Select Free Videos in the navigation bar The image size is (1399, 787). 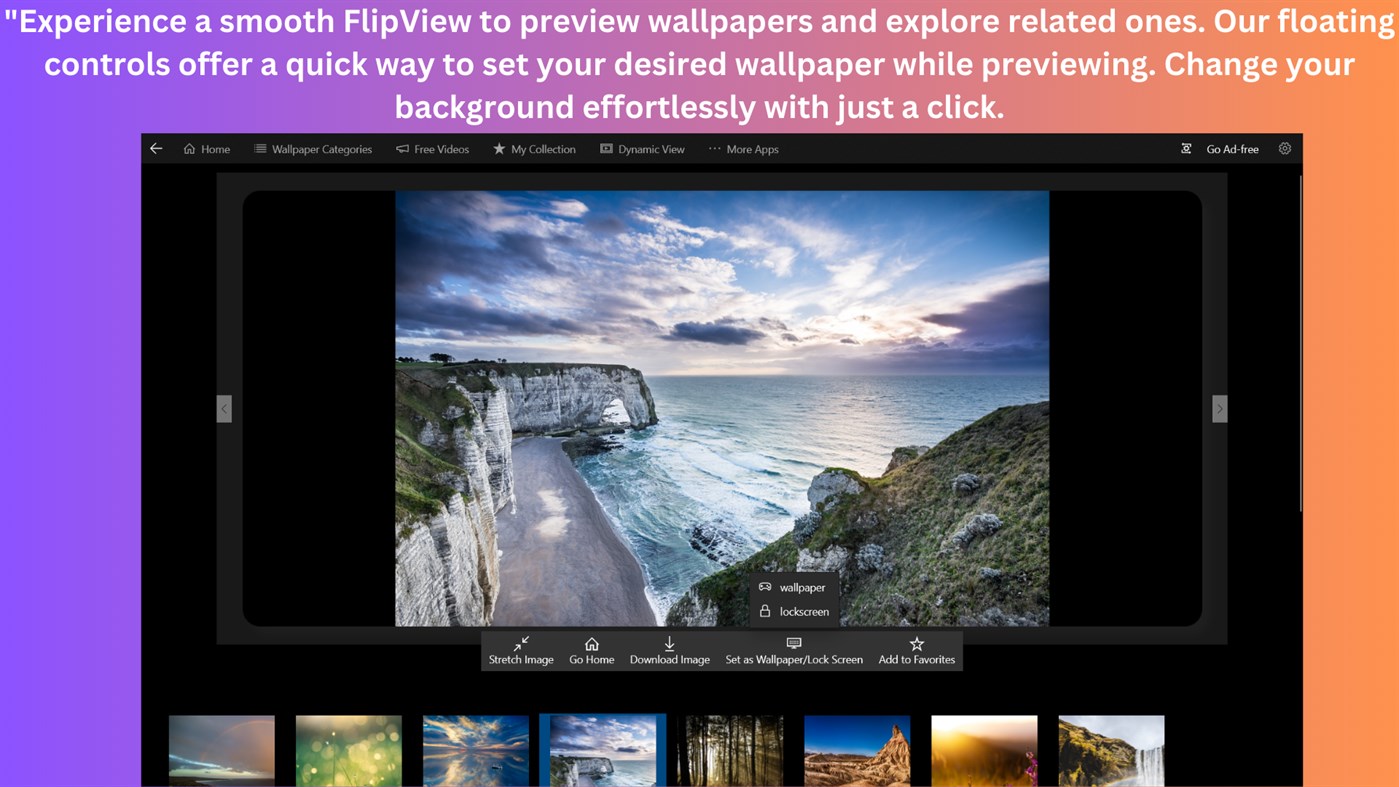pos(432,148)
